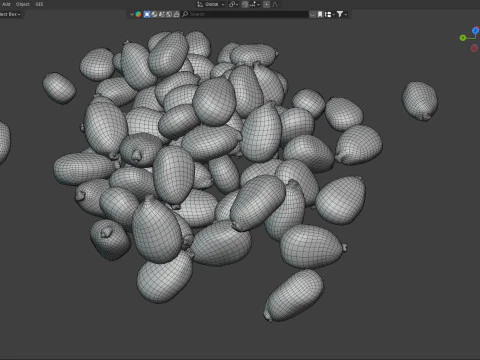This screenshot has height=360, width=480.
Task: Open the GIS menu
Action: pos(39,4)
